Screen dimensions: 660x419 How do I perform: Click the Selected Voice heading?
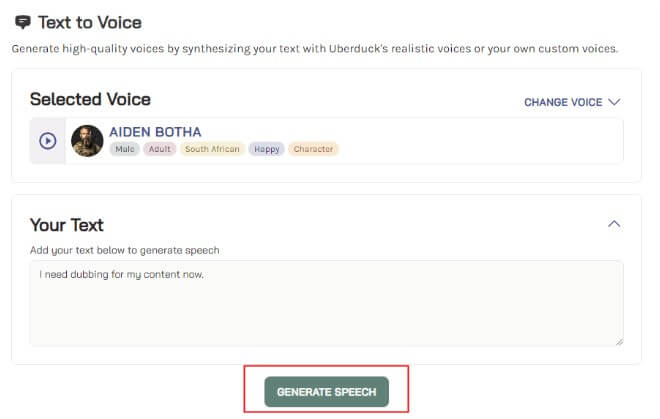90,99
